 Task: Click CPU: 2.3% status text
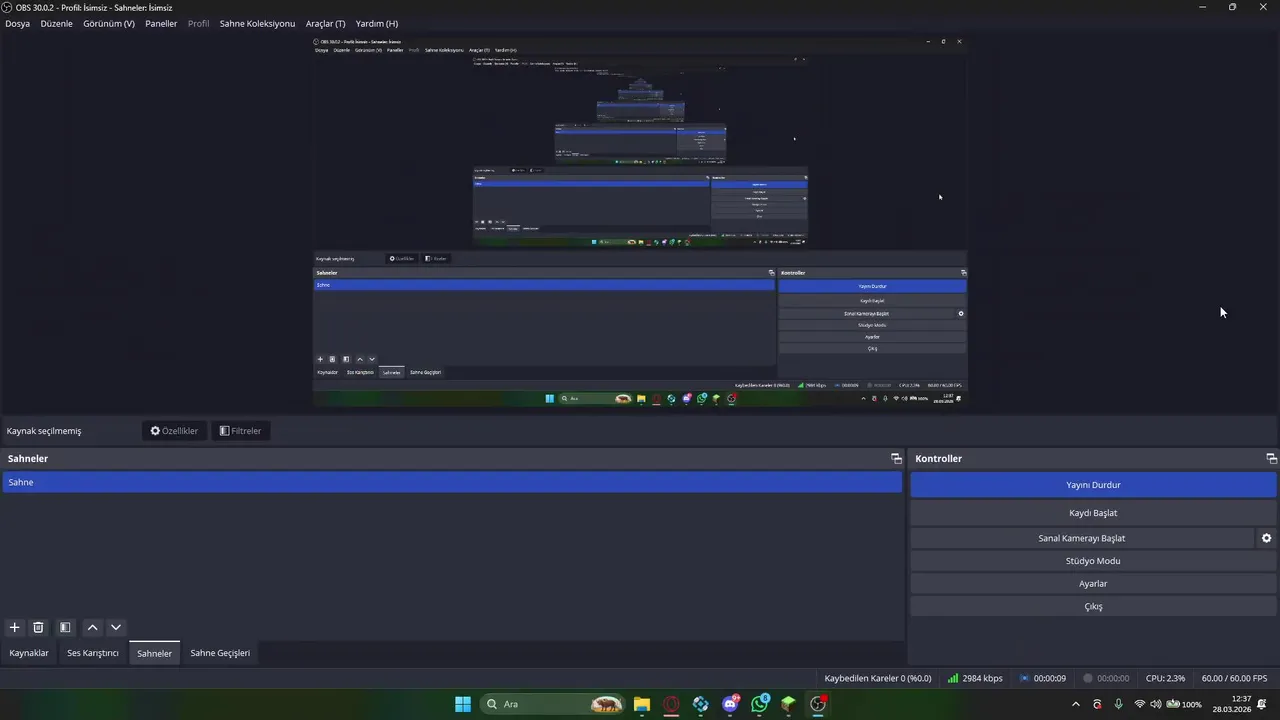(1166, 678)
